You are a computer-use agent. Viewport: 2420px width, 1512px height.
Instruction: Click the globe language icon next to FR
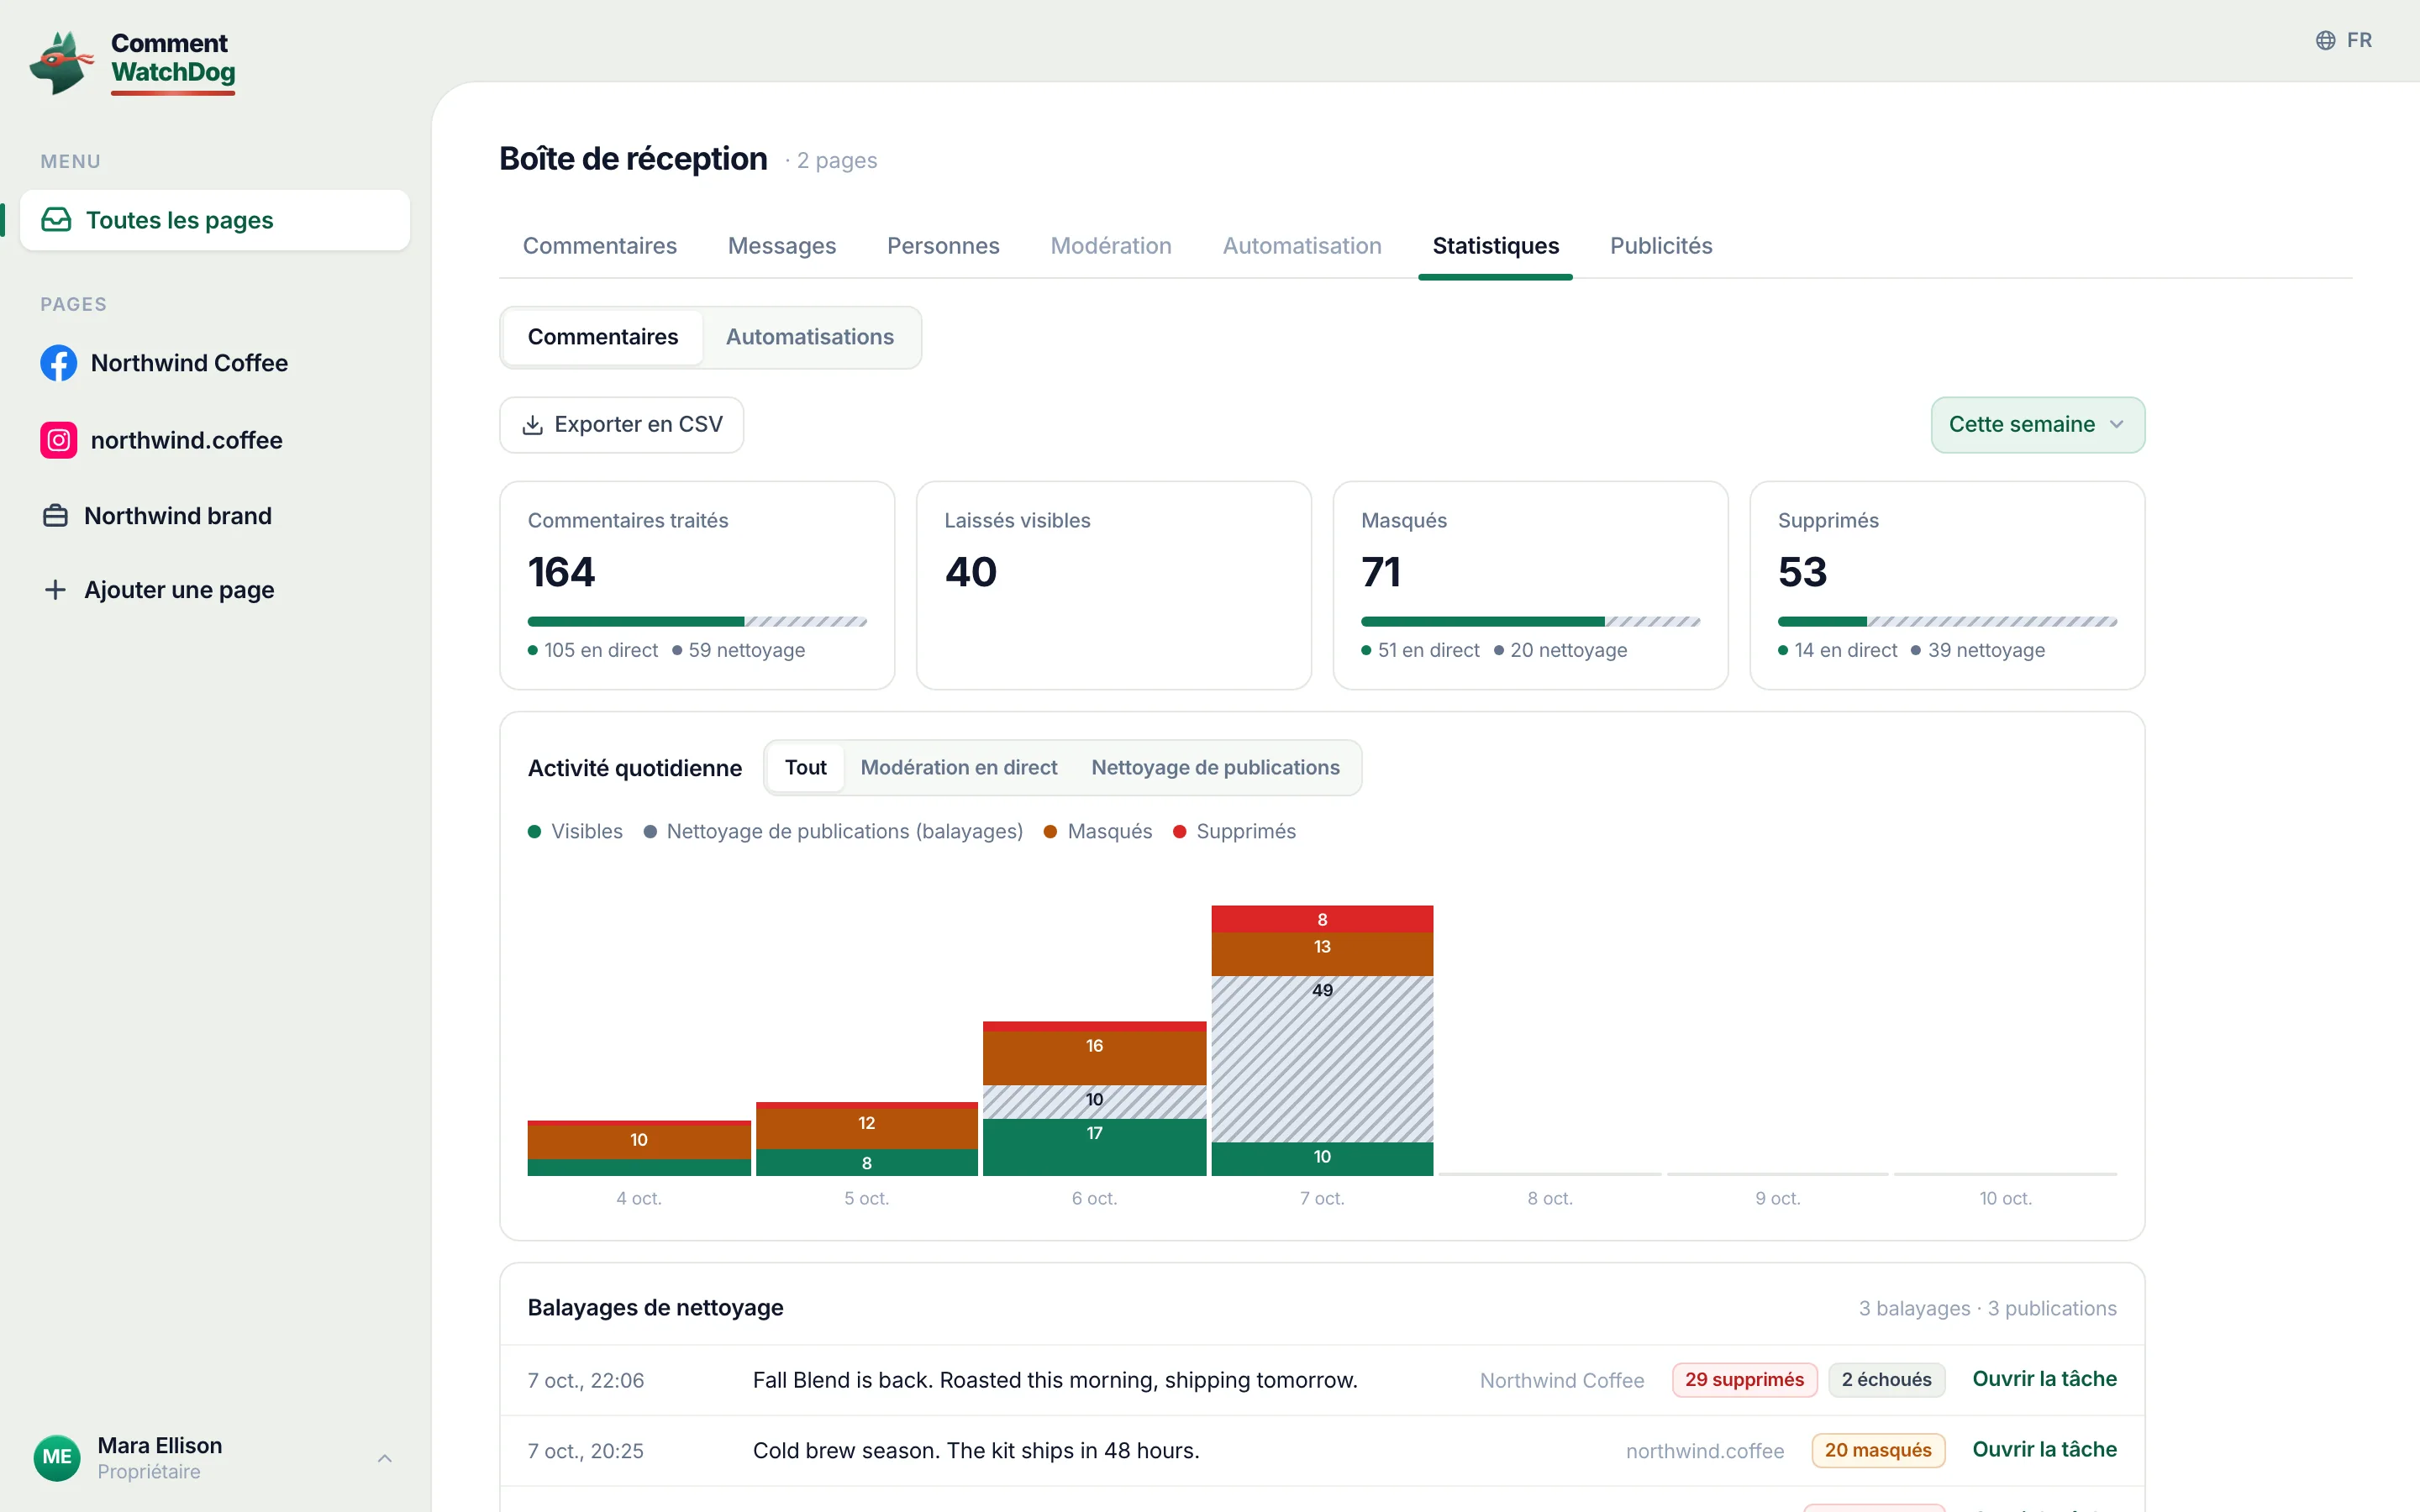(x=2326, y=40)
